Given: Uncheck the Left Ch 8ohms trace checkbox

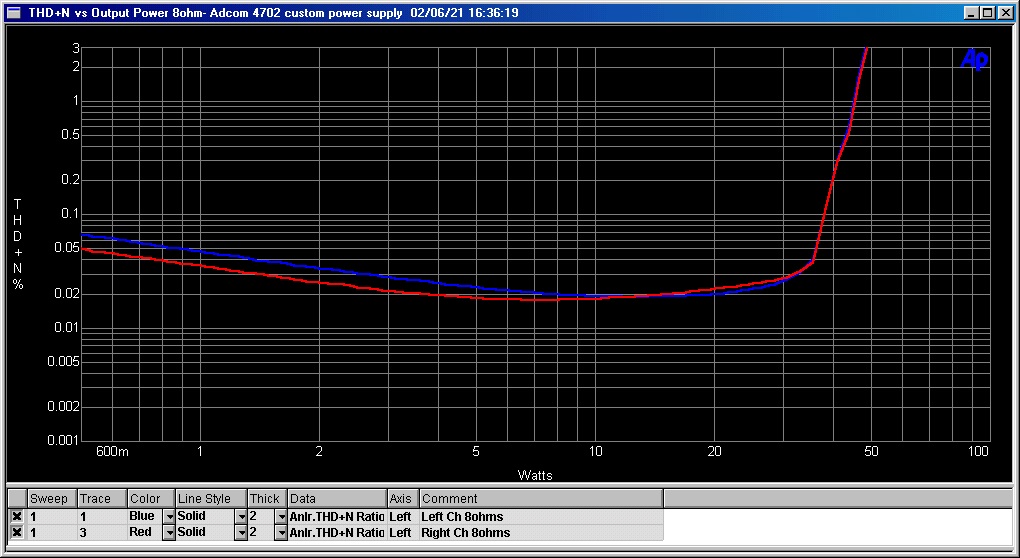Looking at the screenshot, I should pyautogui.click(x=17, y=516).
